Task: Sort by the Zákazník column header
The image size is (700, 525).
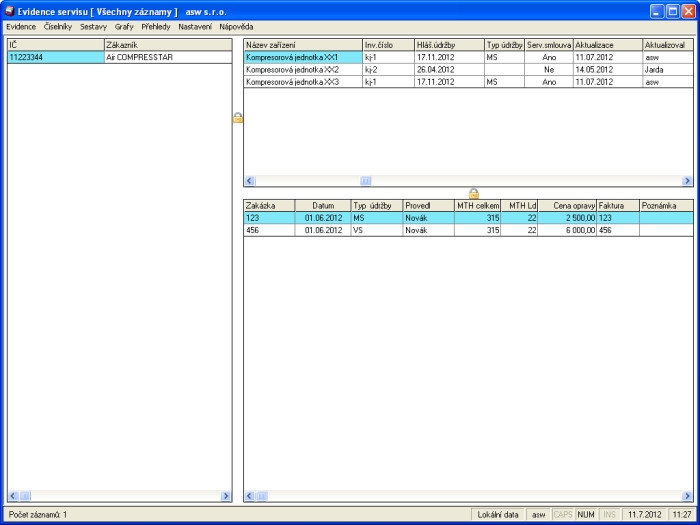Action: click(x=168, y=45)
